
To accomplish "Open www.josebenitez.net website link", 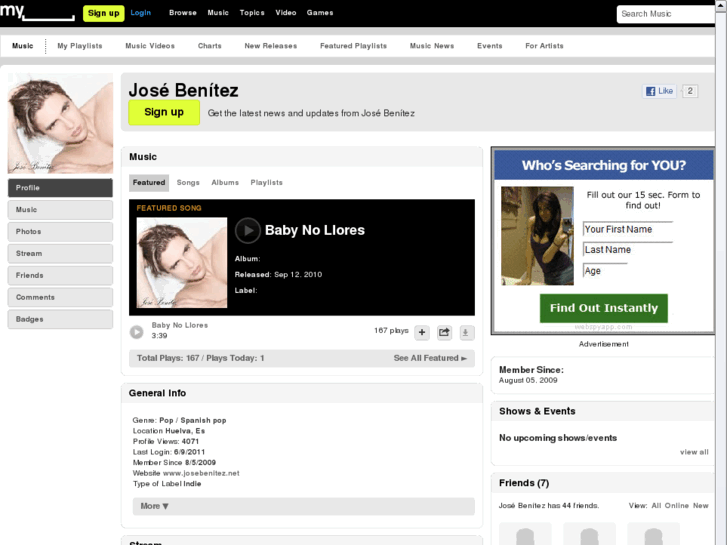I will 201,473.
